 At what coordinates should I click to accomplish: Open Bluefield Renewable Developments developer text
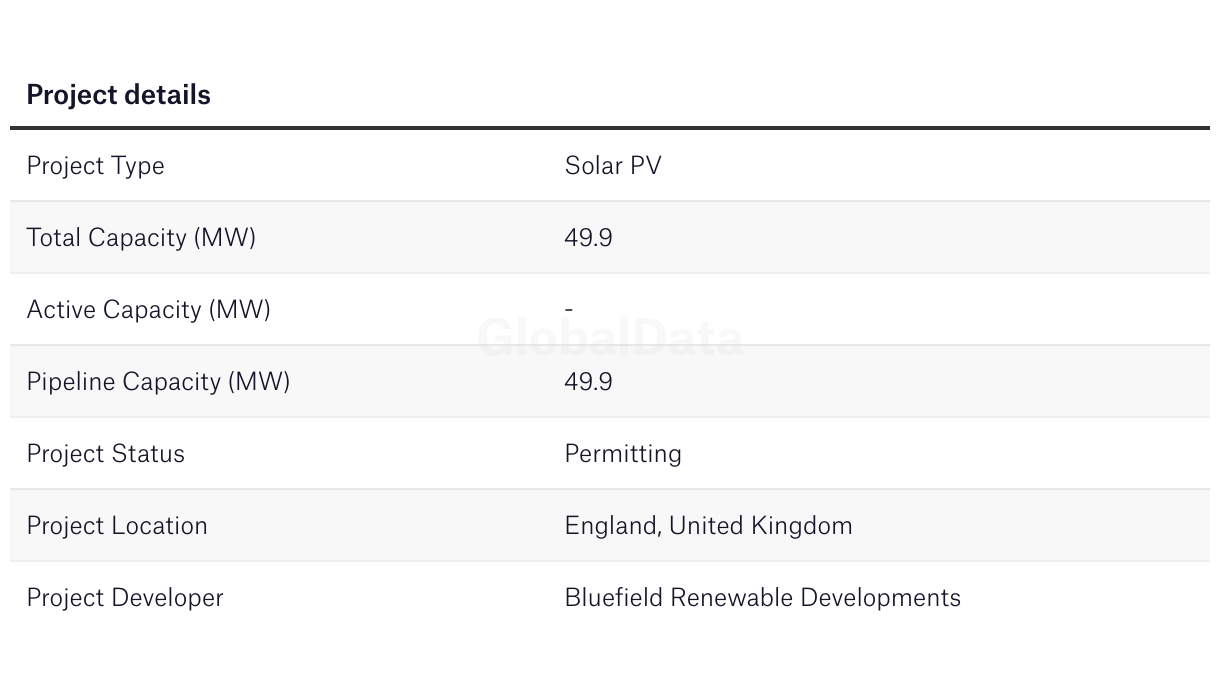point(763,598)
